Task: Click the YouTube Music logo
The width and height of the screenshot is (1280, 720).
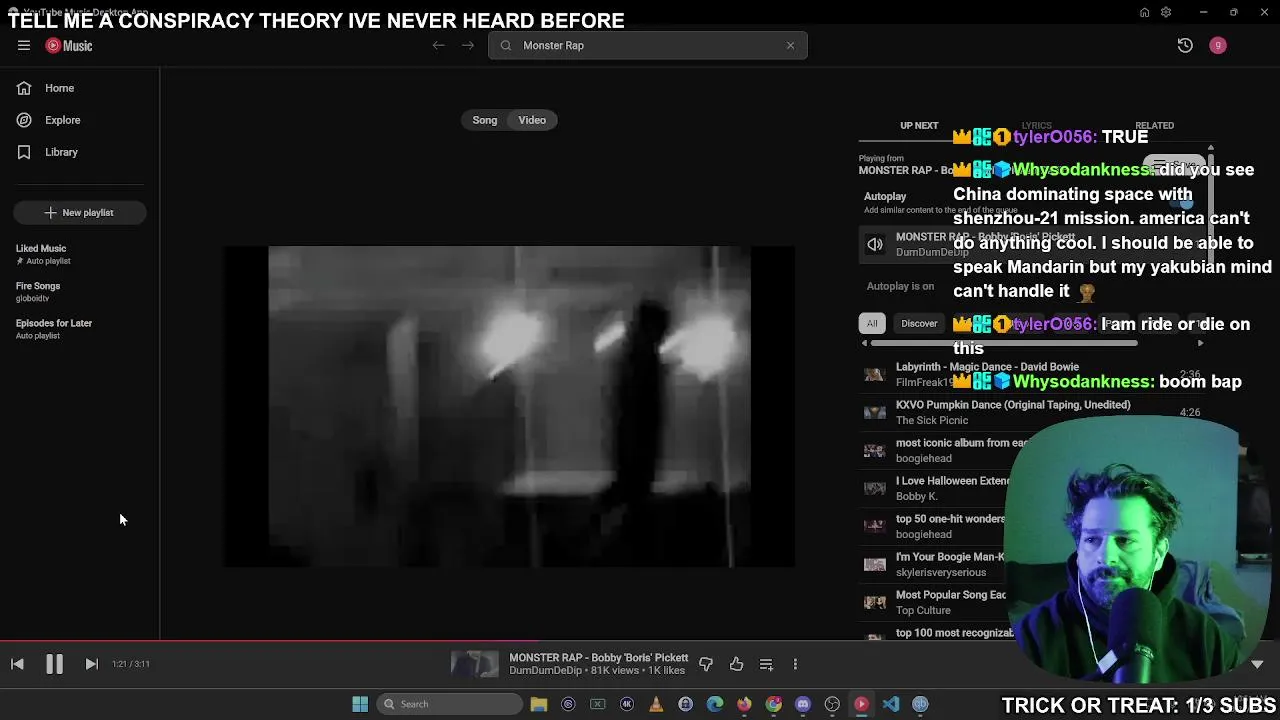Action: coord(69,46)
